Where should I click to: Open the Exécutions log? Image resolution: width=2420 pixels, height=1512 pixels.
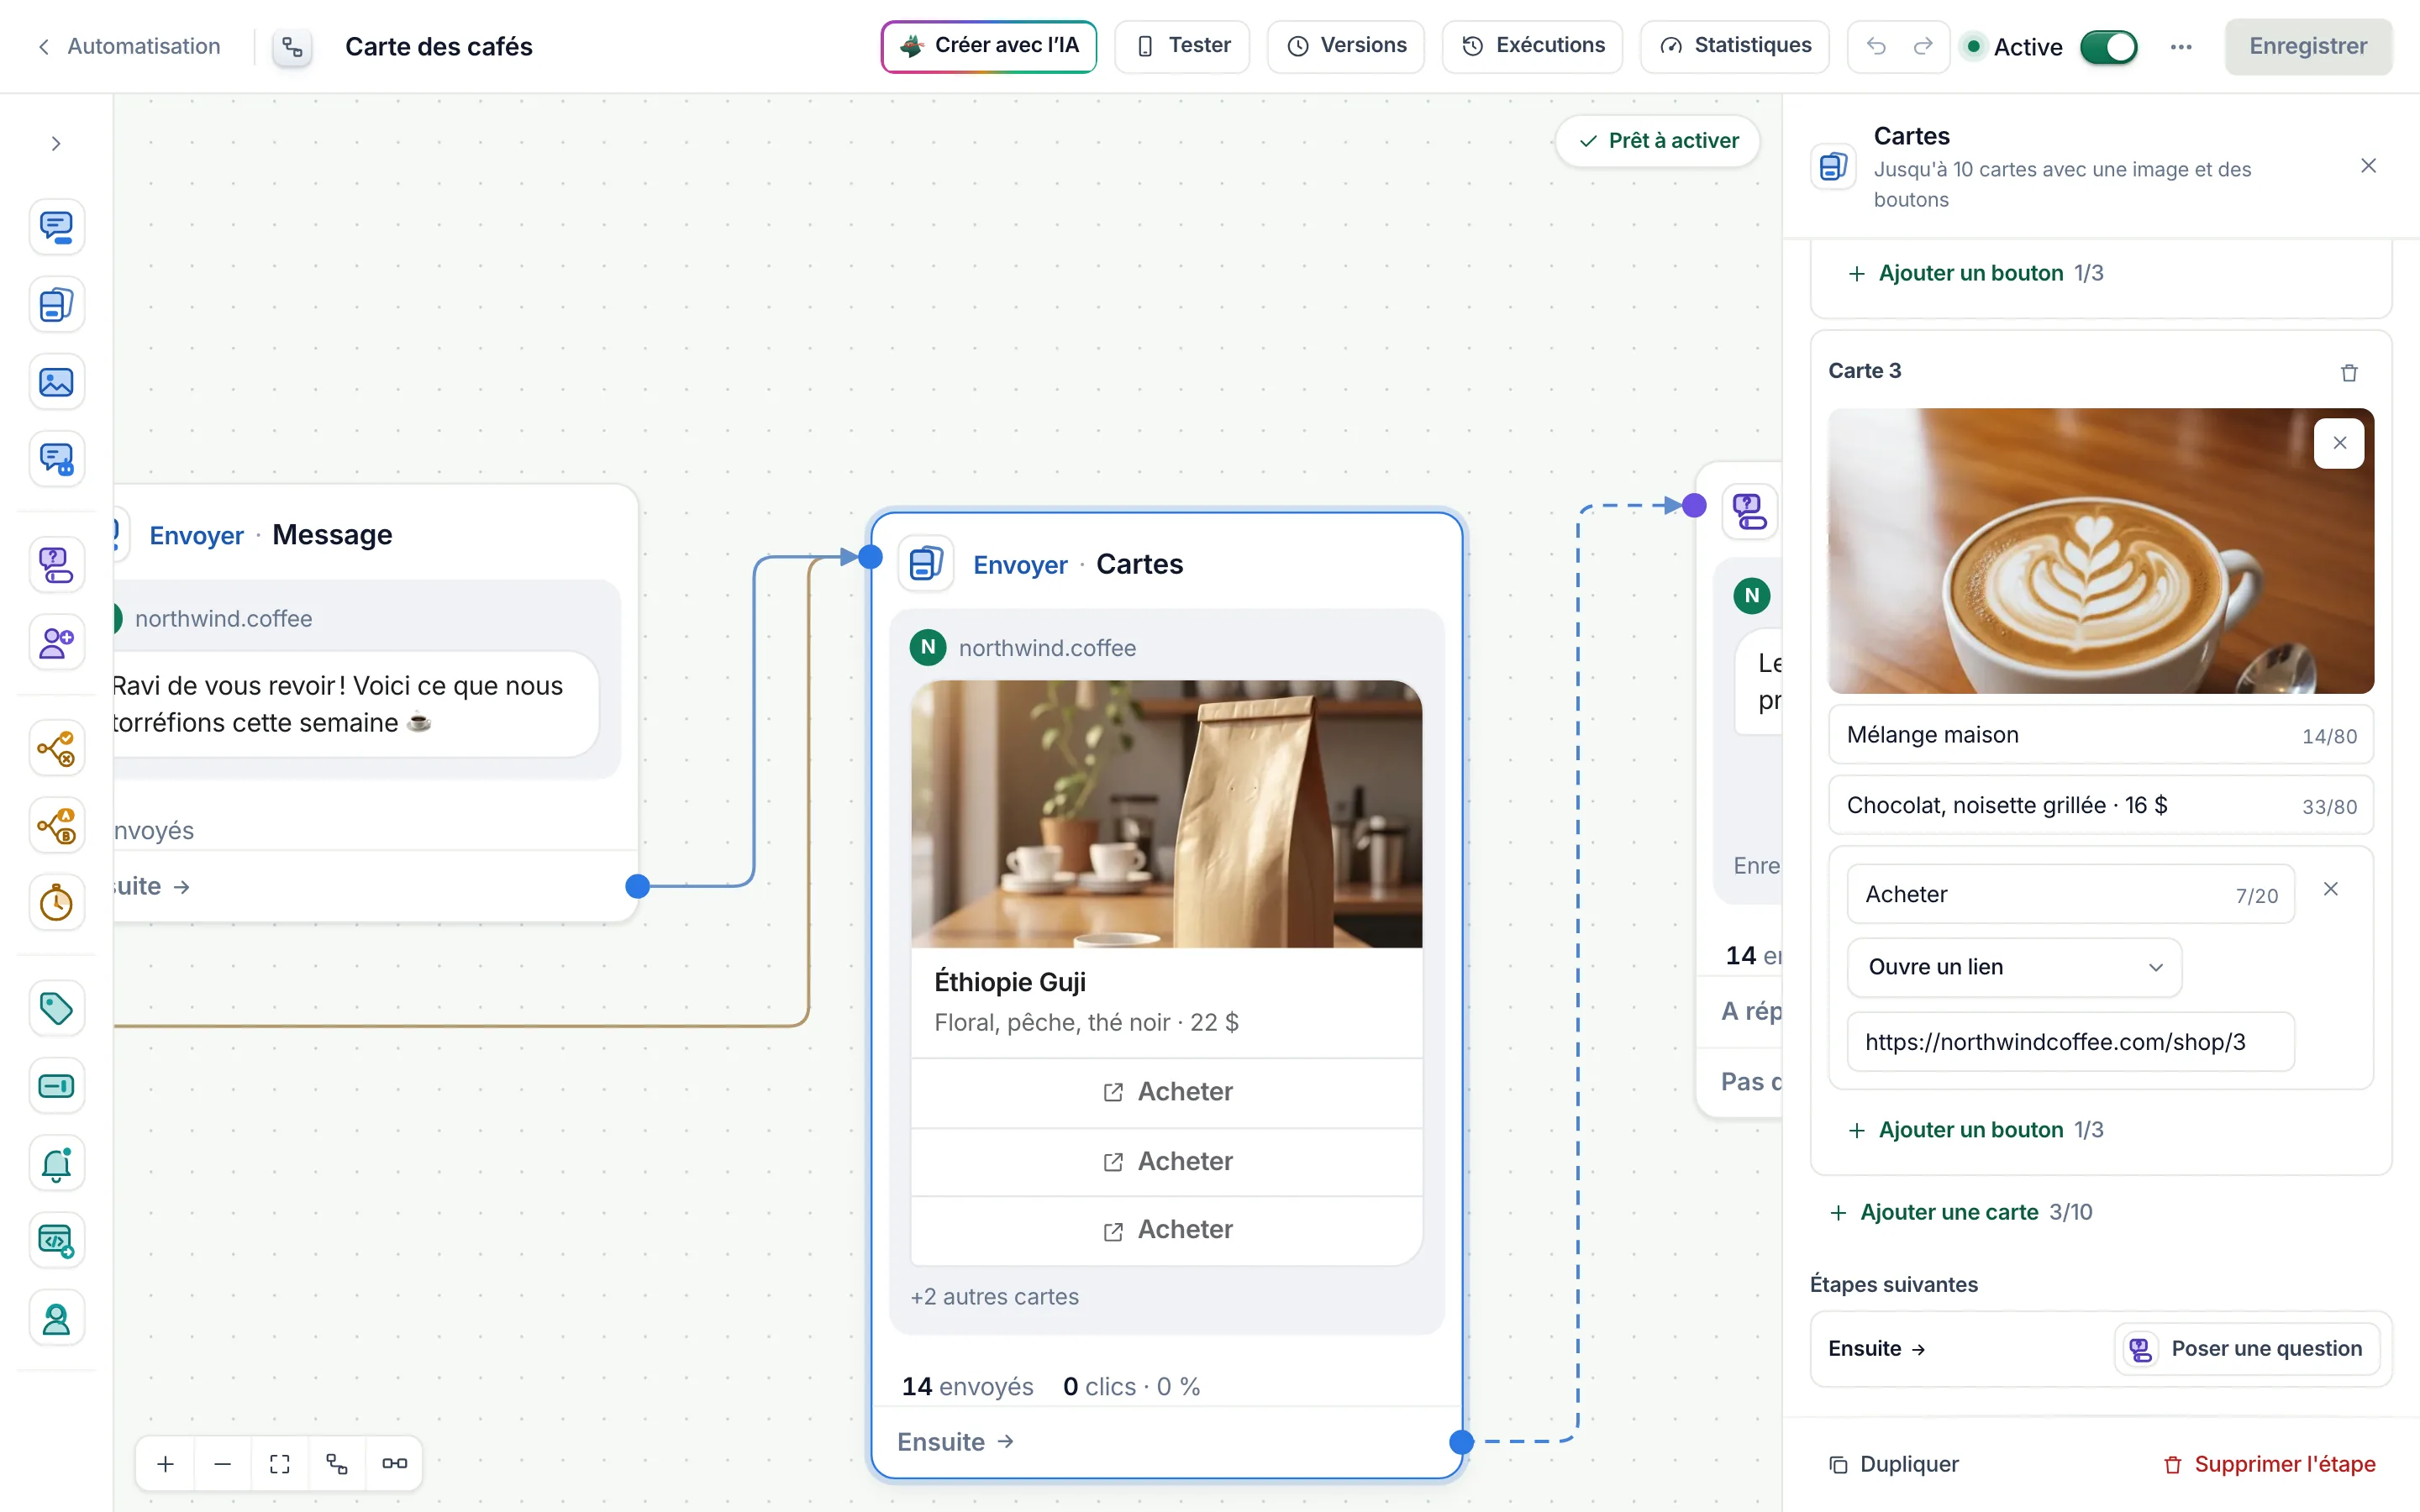tap(1532, 47)
